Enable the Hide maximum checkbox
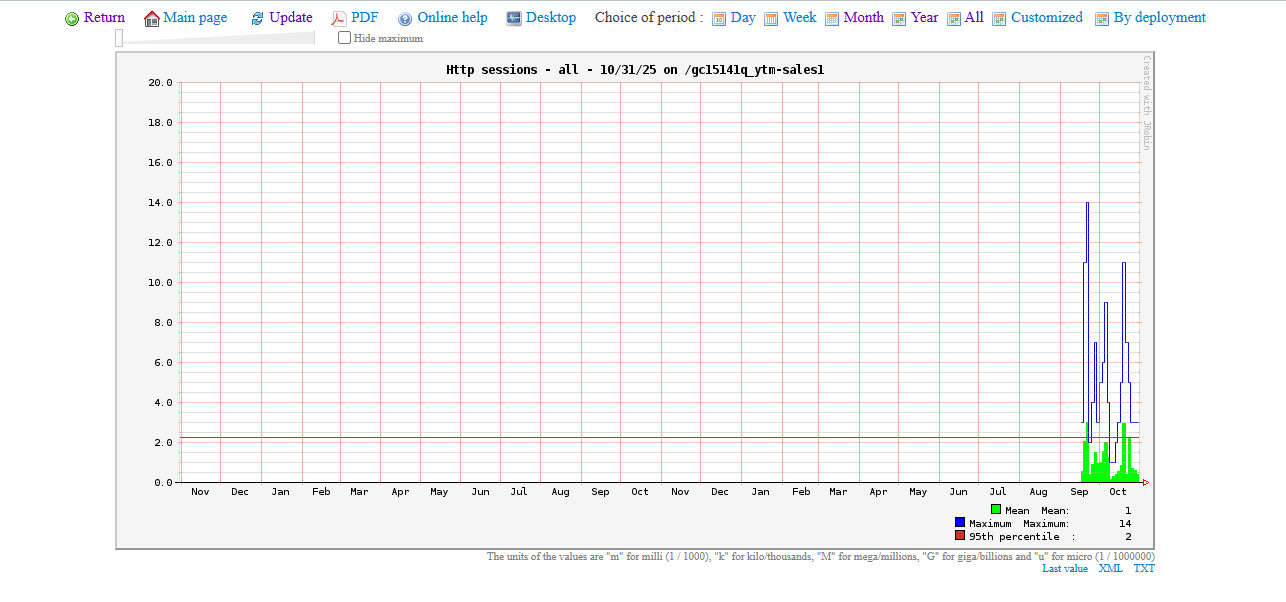1286x602 pixels. [x=345, y=38]
